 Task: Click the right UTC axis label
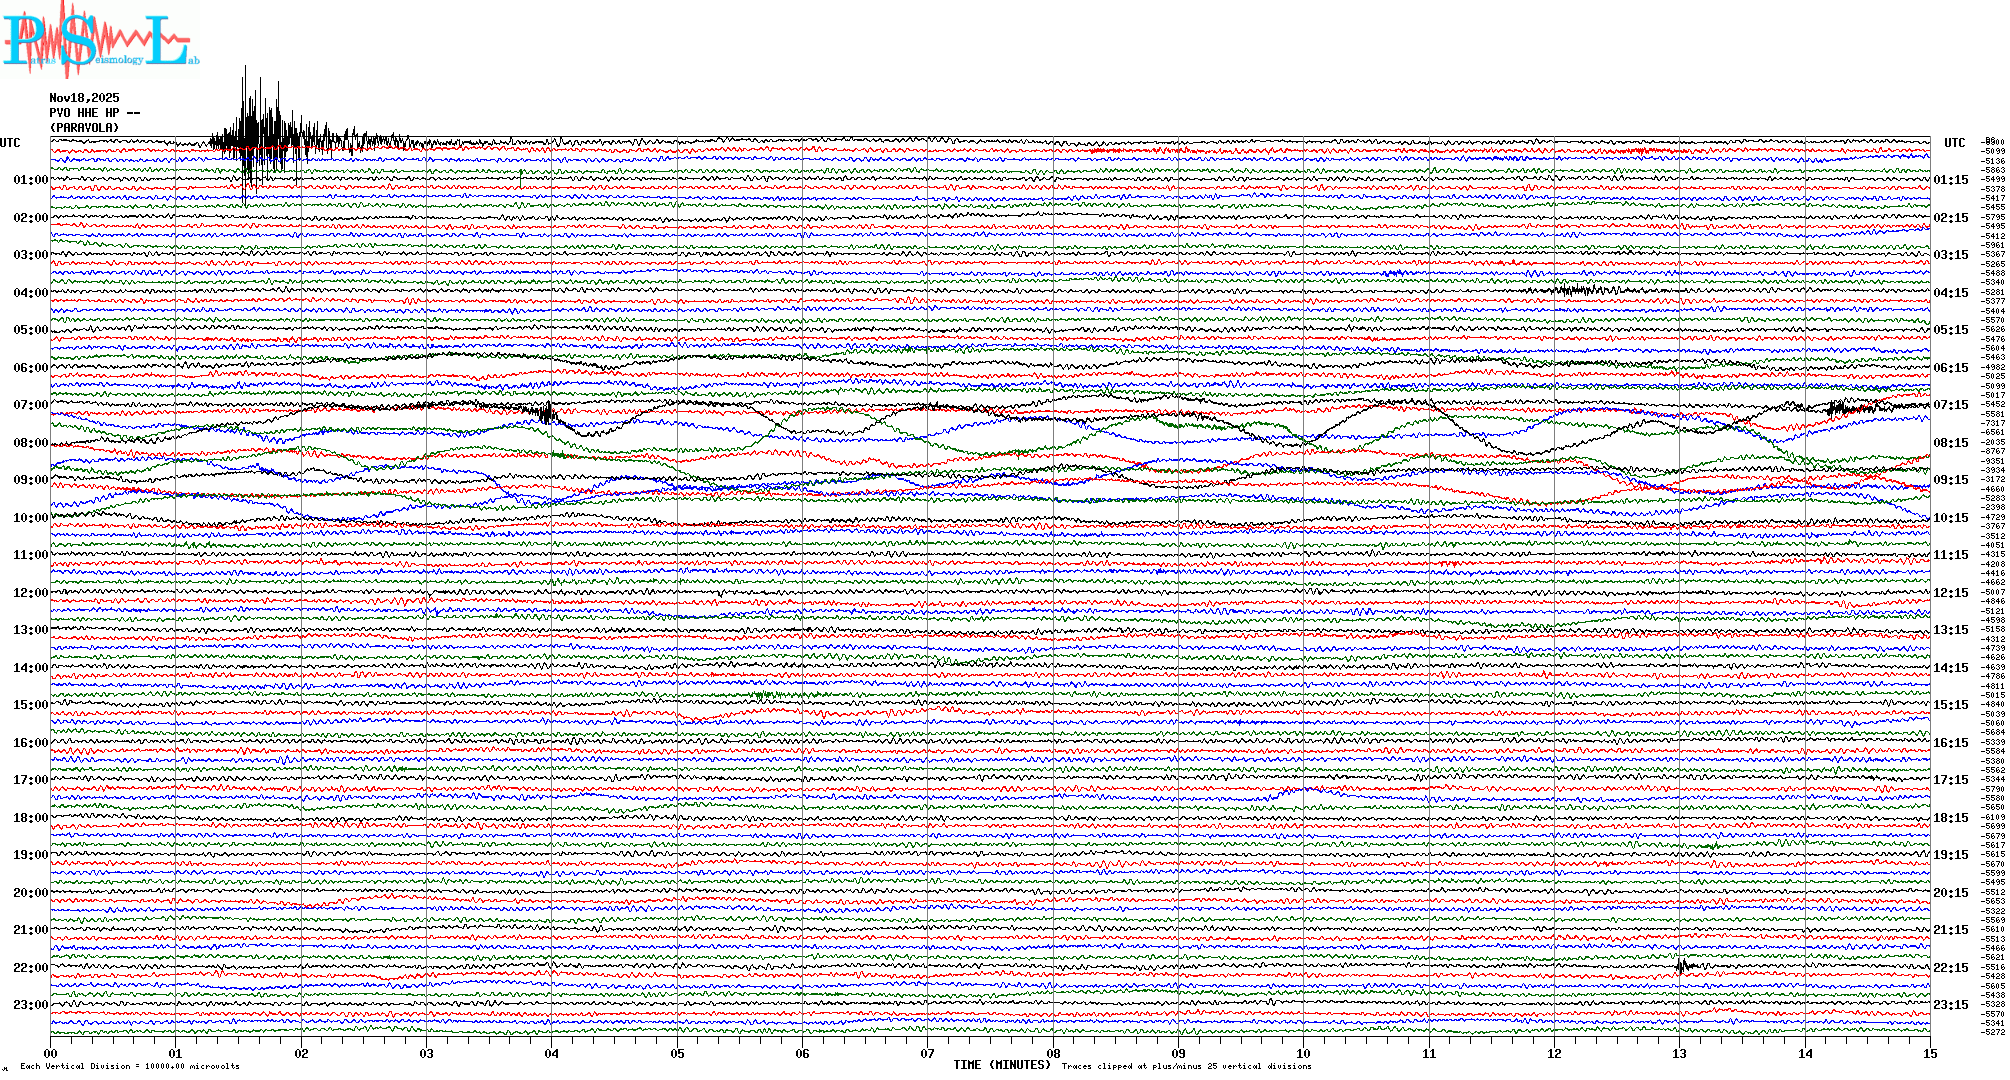(1954, 143)
